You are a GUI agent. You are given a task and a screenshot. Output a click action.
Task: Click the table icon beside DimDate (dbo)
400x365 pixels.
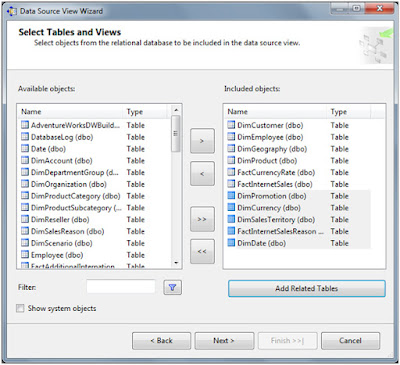(231, 243)
